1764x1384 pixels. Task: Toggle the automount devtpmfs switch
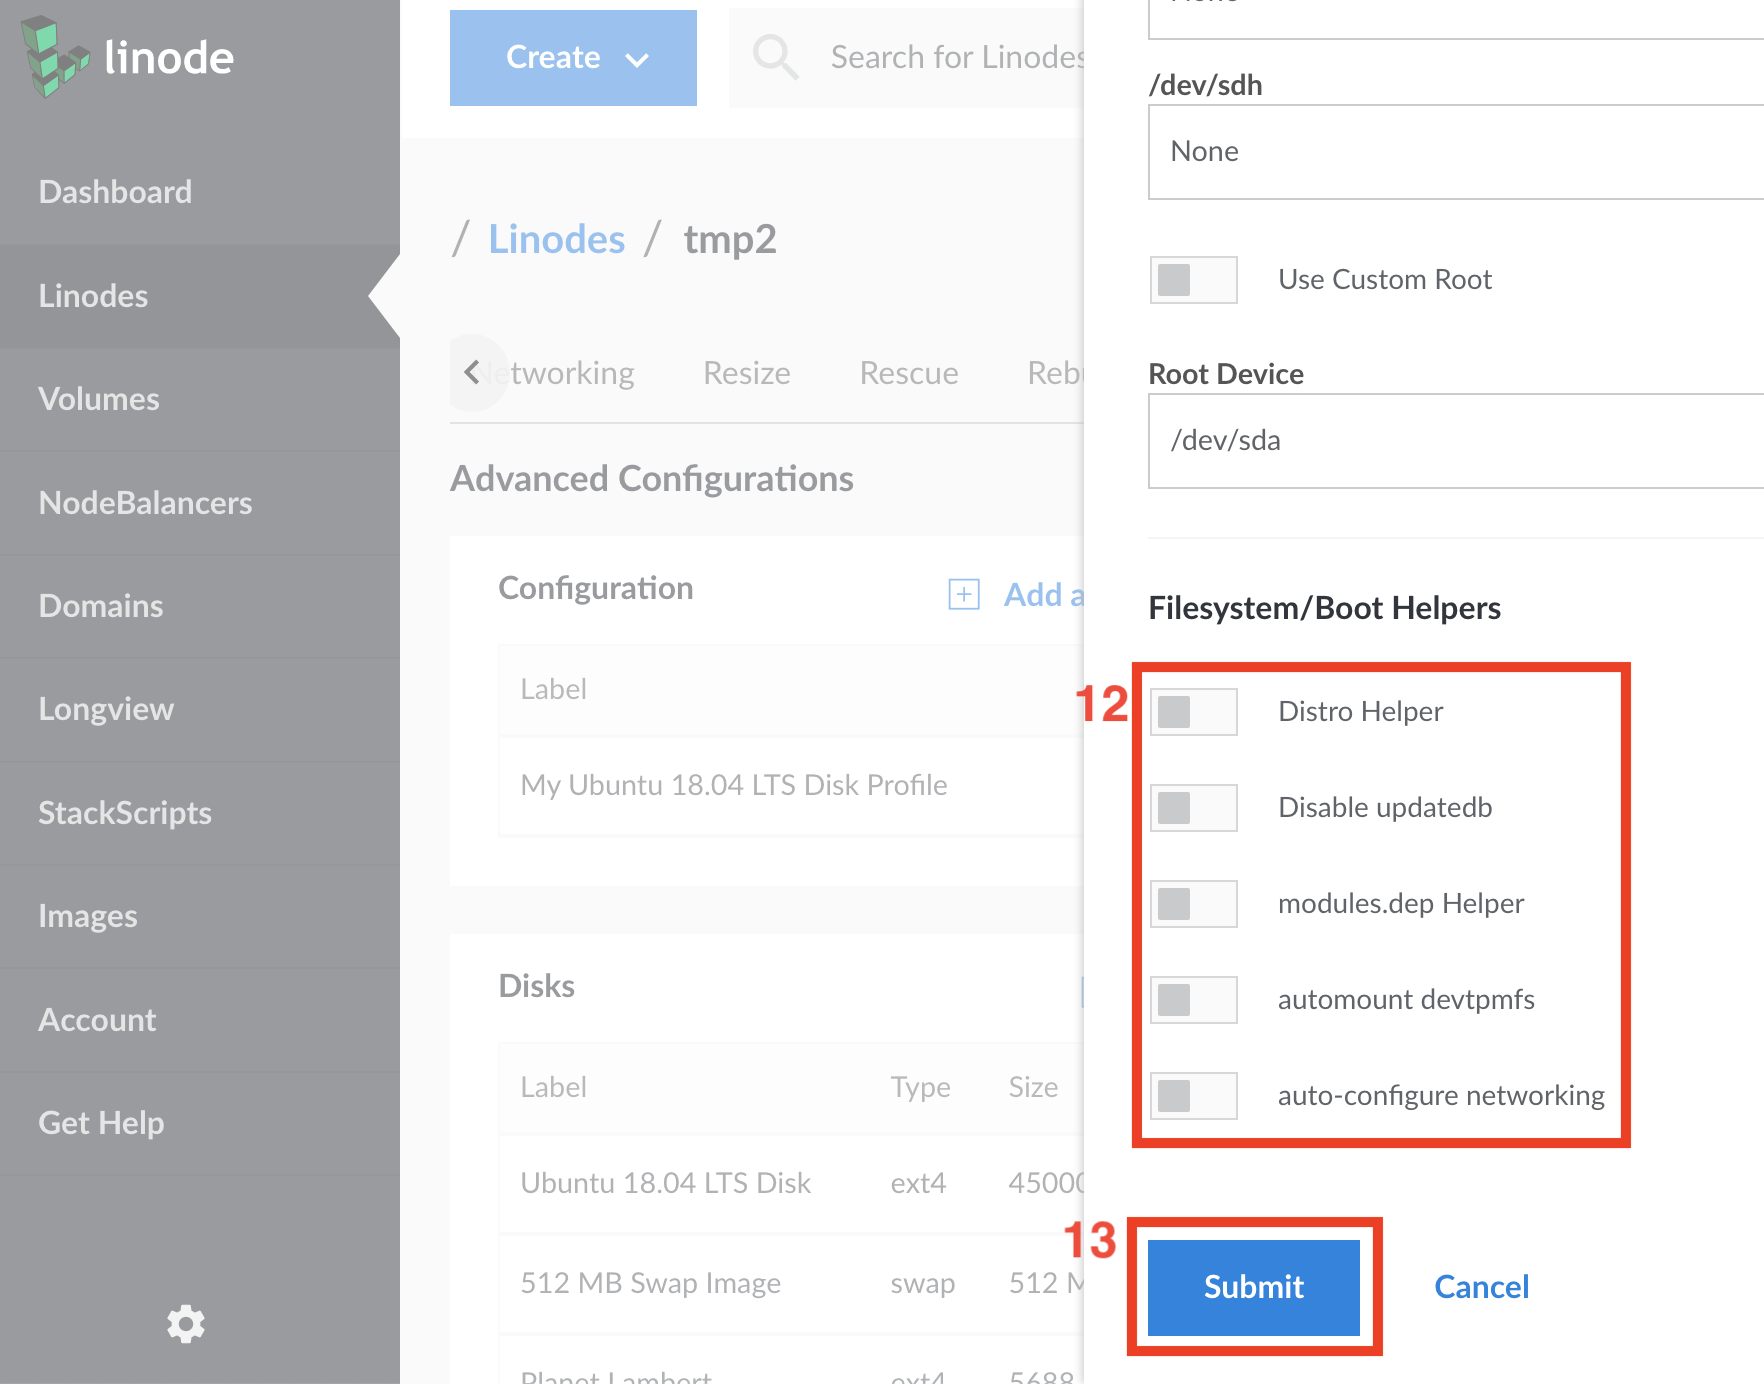point(1194,1000)
